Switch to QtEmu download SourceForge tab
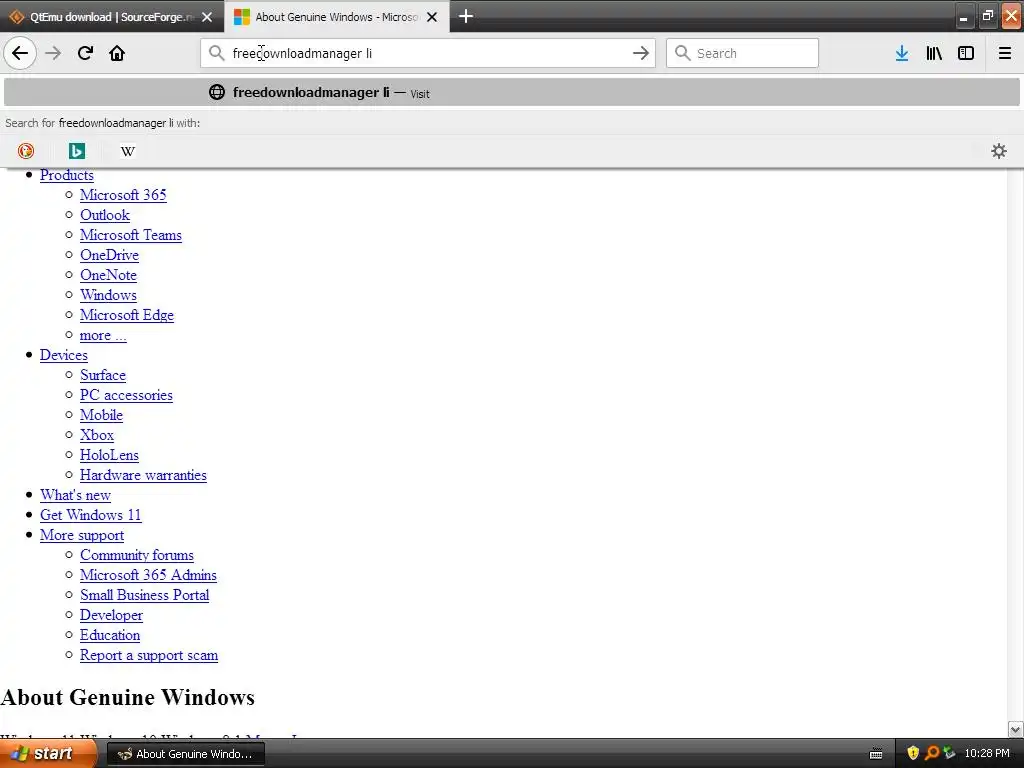This screenshot has width=1024, height=768. coord(112,16)
